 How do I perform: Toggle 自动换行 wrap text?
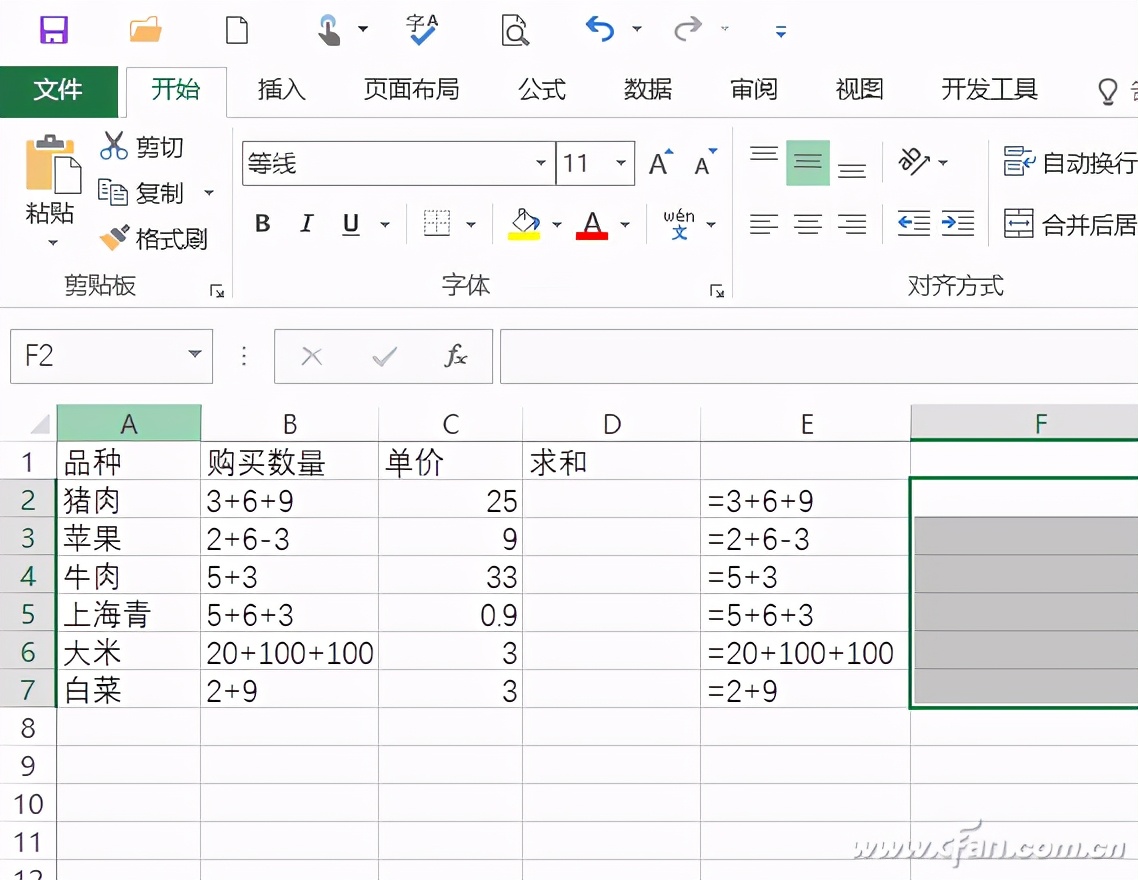(x=1070, y=163)
